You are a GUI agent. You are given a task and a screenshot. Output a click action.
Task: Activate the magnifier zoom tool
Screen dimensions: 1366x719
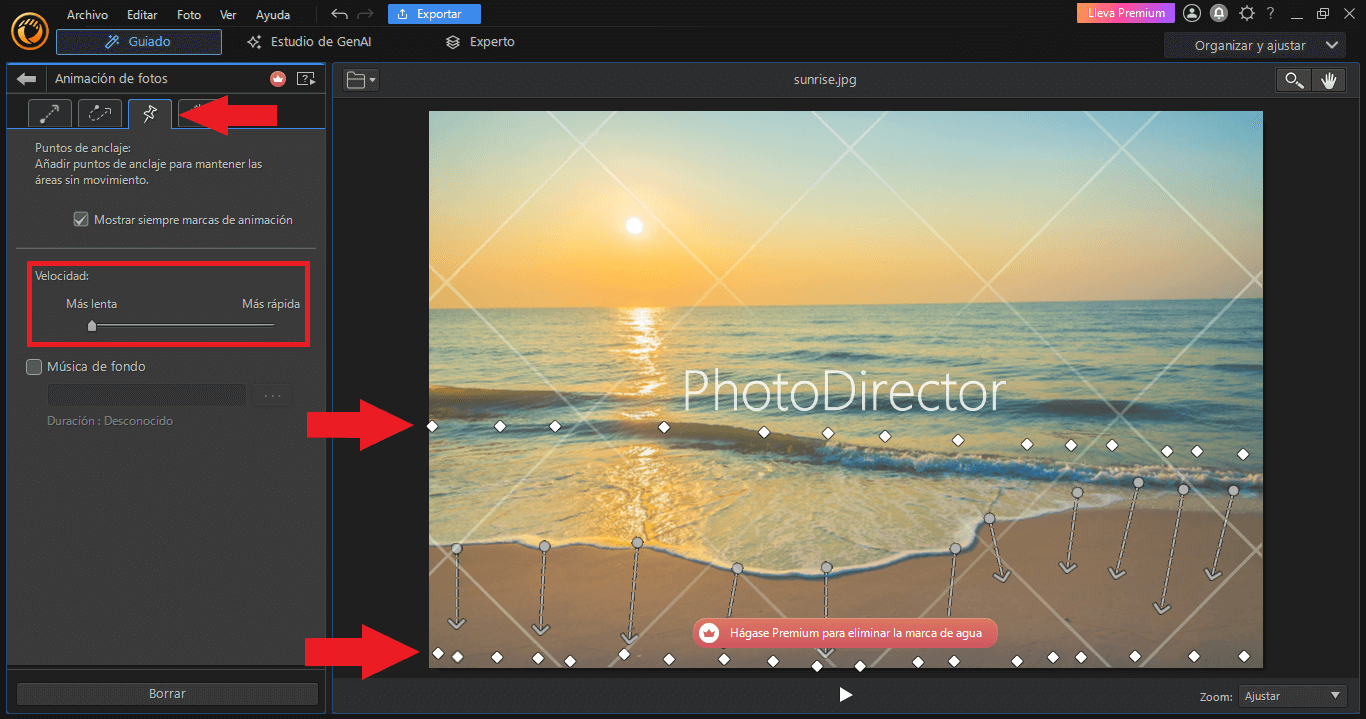point(1294,81)
